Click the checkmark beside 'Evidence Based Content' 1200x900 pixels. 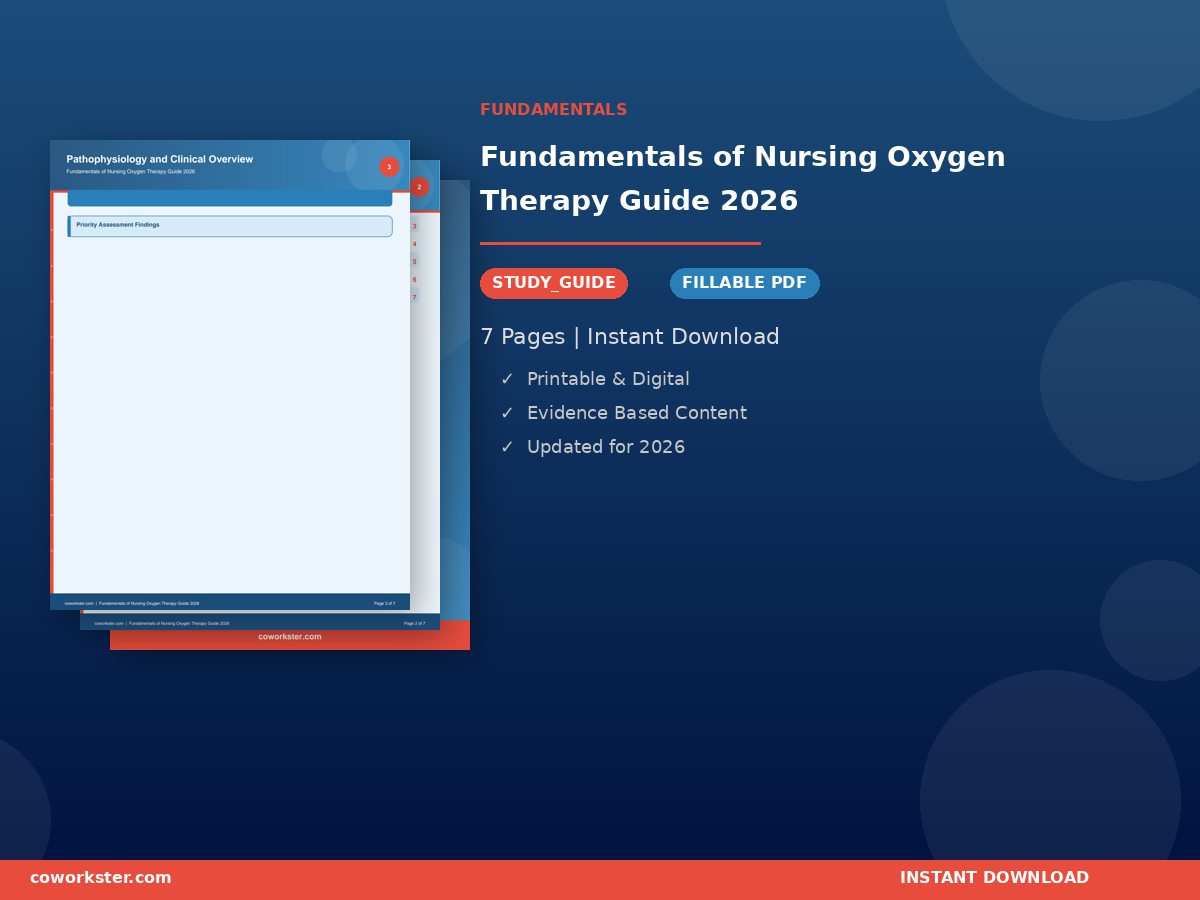(507, 414)
